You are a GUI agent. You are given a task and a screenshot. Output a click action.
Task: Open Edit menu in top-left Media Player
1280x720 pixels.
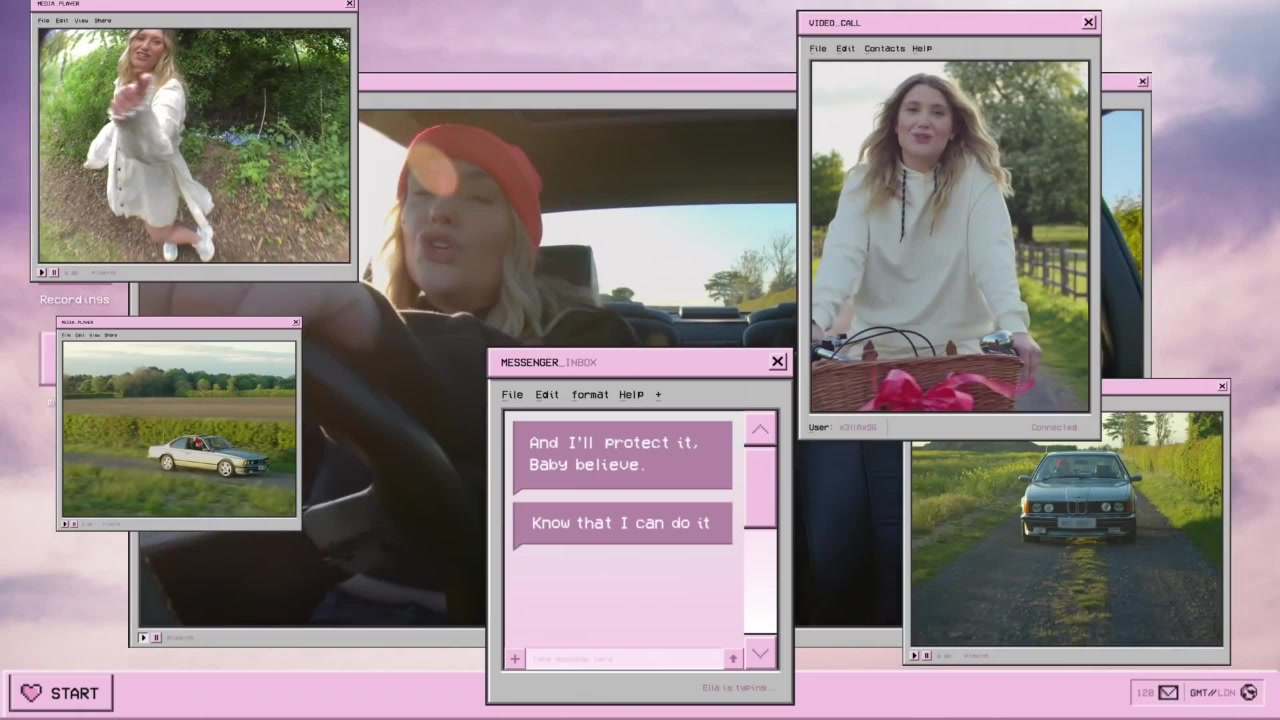tap(62, 20)
